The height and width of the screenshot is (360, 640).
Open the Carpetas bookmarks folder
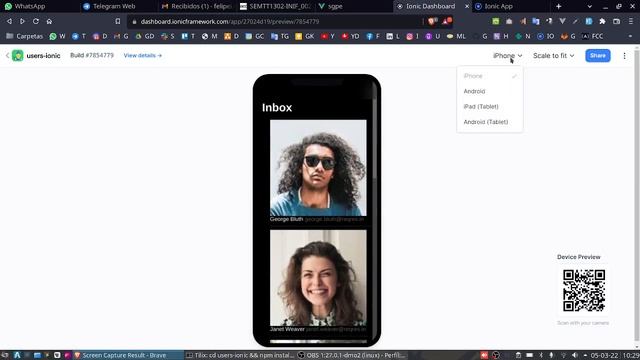24,36
